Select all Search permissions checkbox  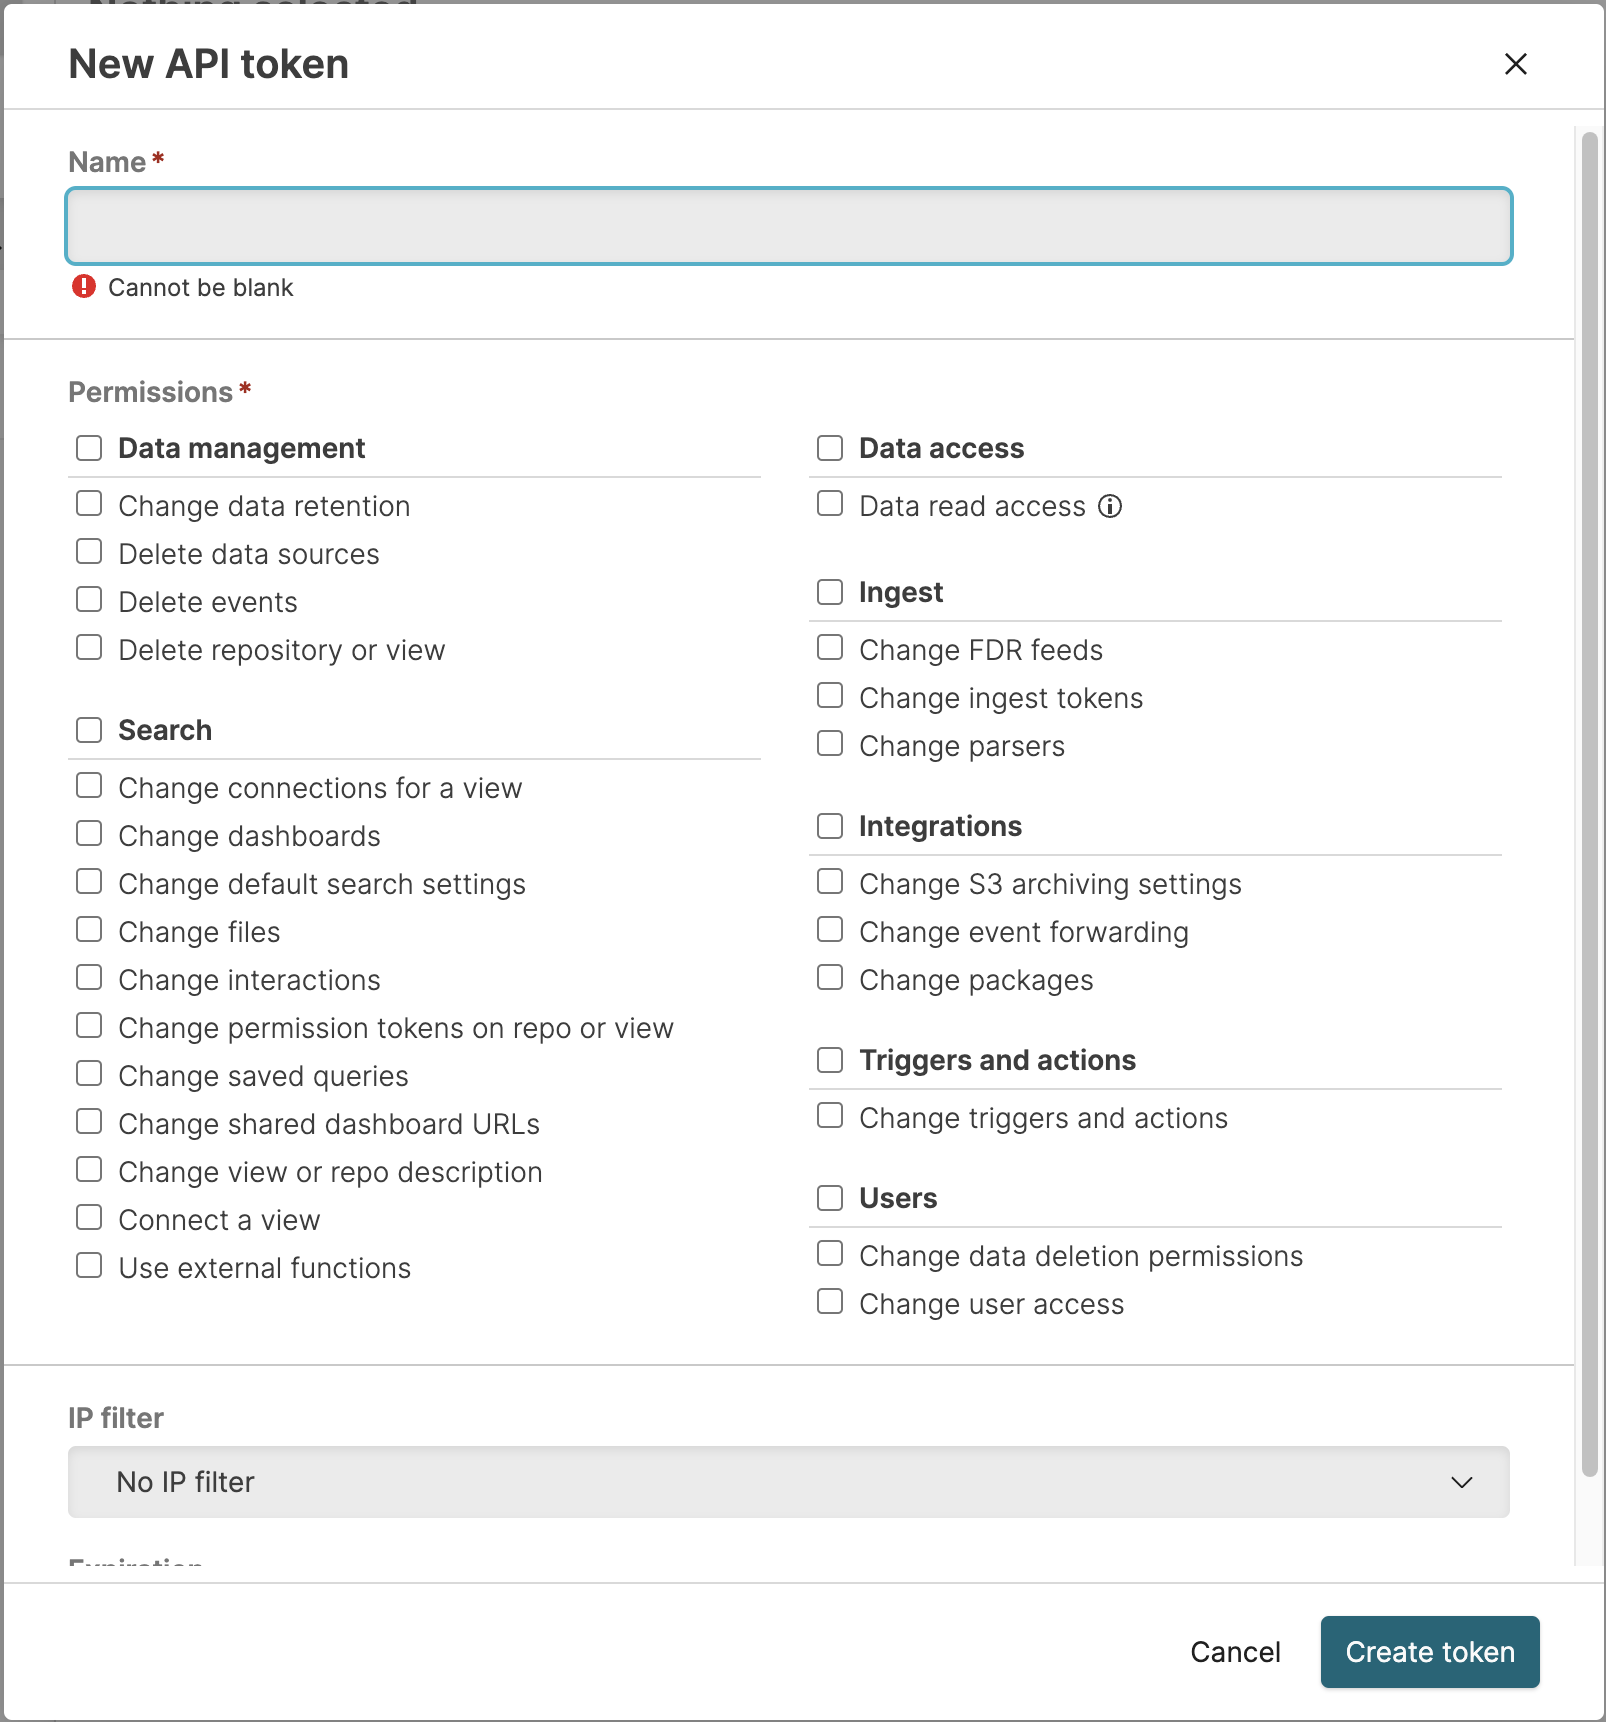point(89,730)
